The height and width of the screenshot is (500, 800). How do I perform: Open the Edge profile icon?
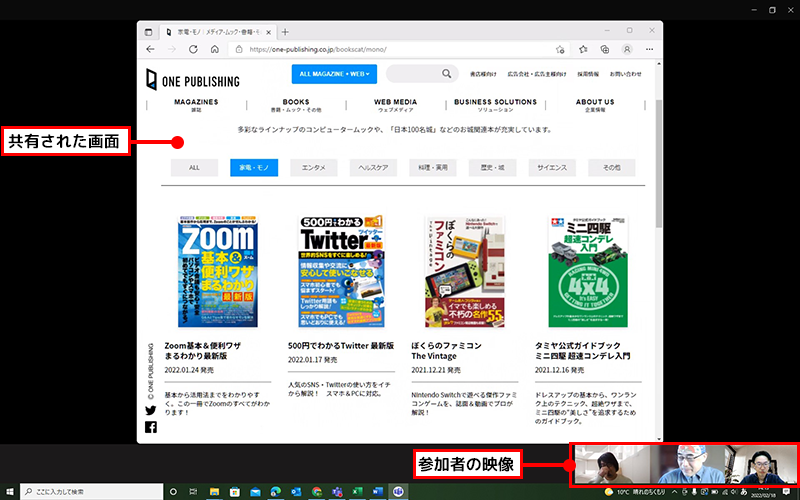[627, 49]
